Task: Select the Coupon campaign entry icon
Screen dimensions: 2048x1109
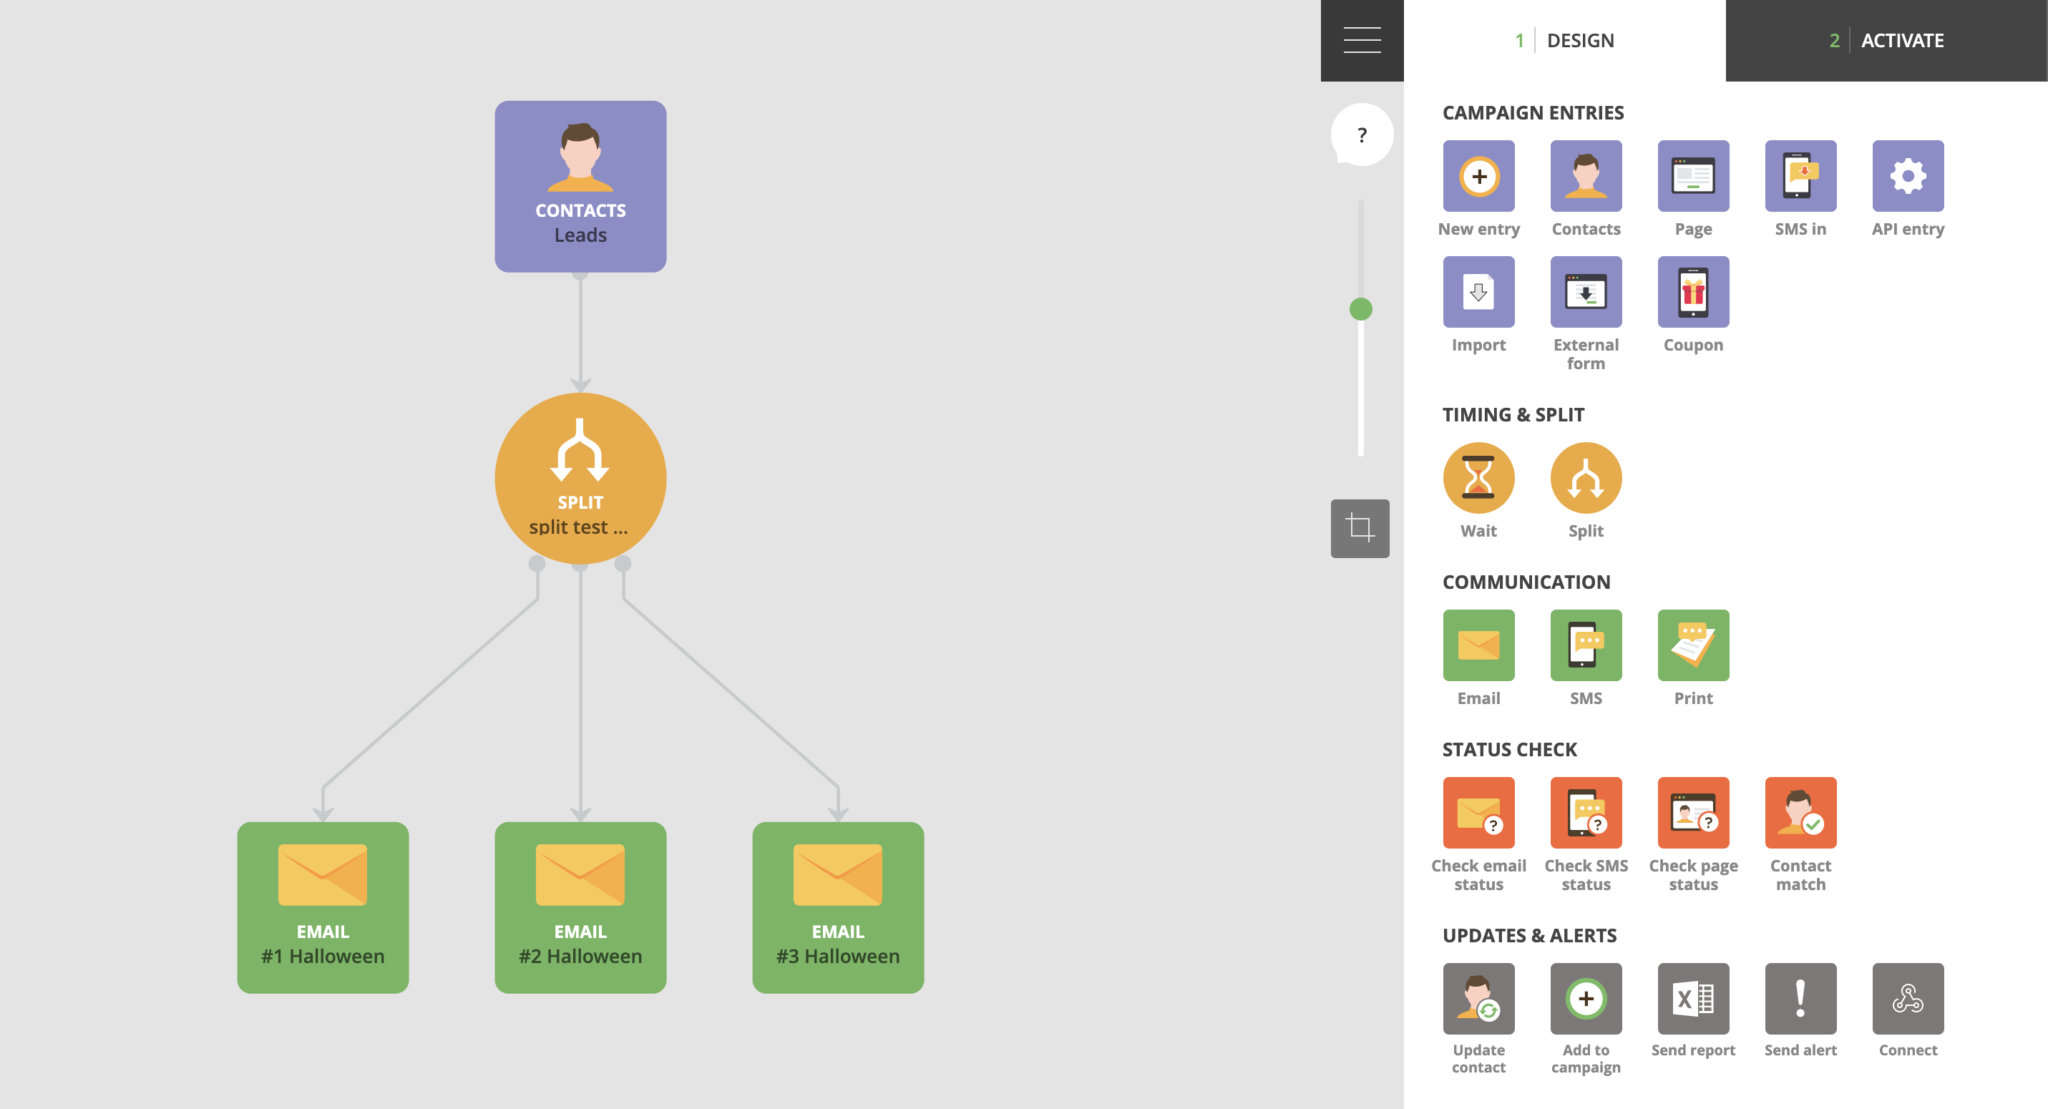Action: (1693, 292)
